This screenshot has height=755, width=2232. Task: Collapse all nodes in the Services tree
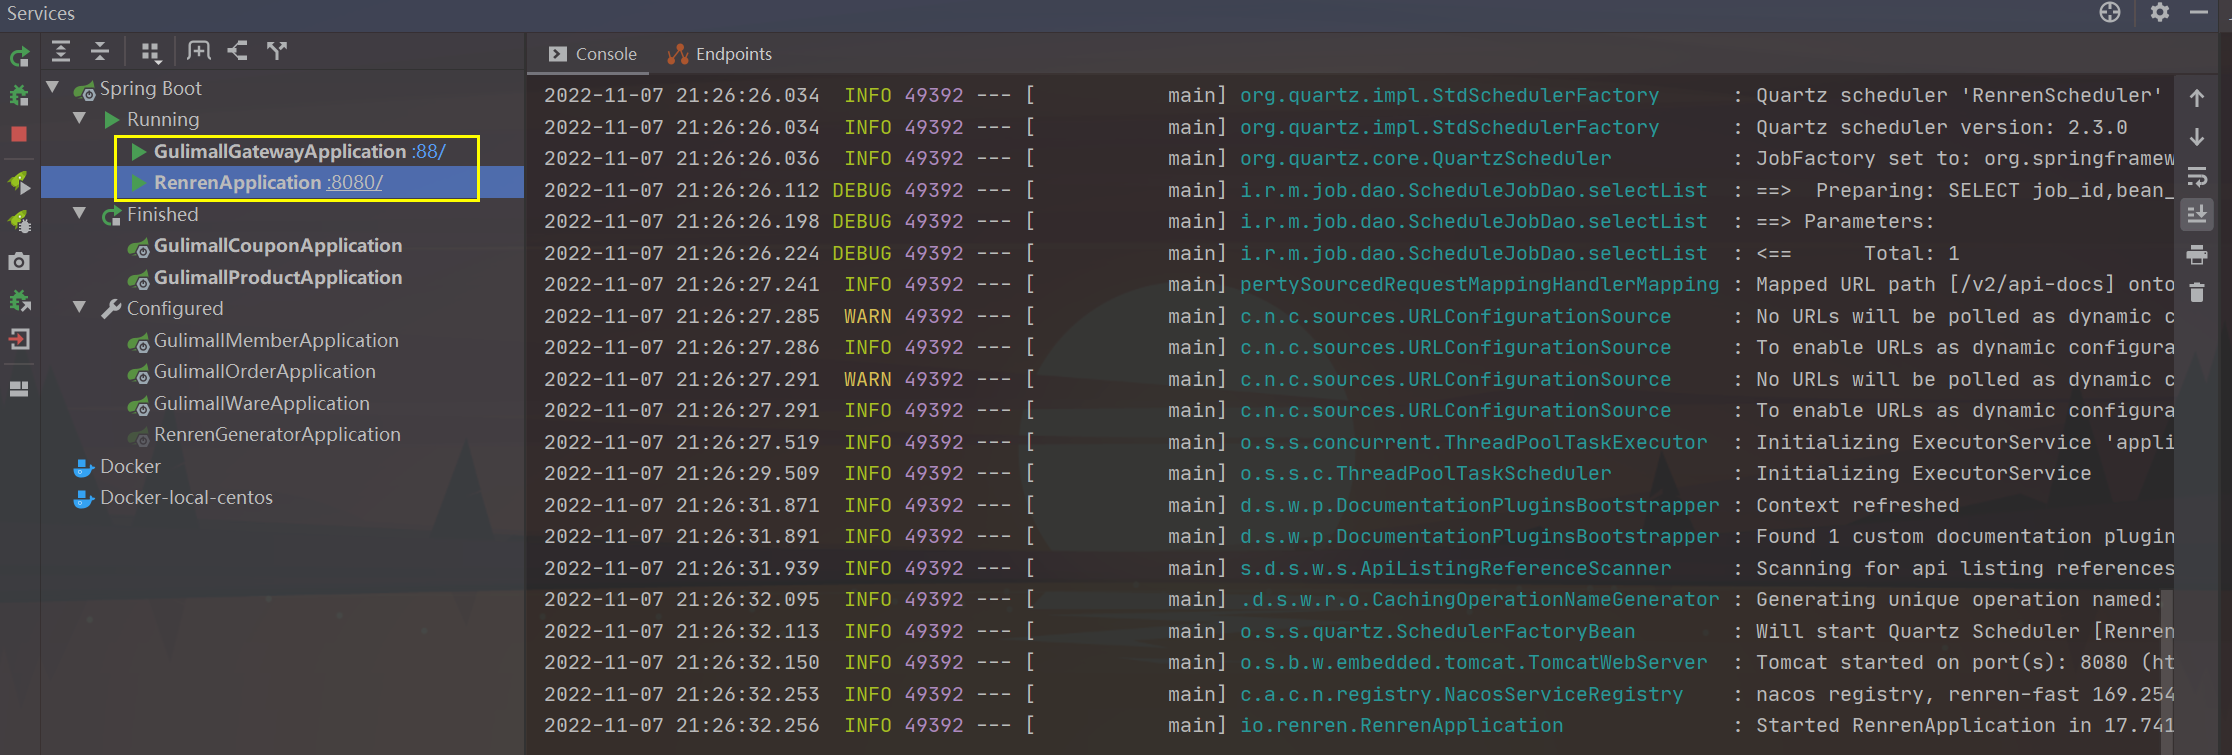(x=100, y=51)
